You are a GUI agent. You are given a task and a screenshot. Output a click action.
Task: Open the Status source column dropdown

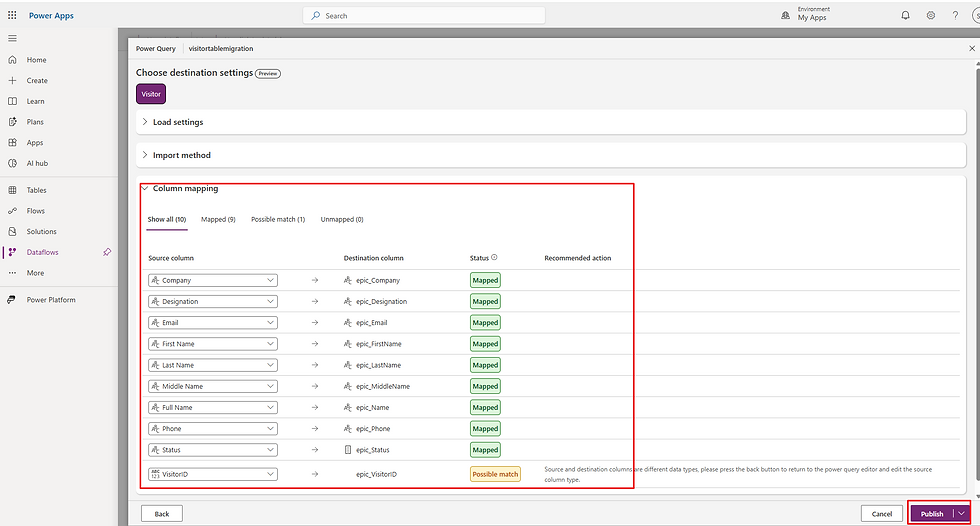tap(213, 450)
